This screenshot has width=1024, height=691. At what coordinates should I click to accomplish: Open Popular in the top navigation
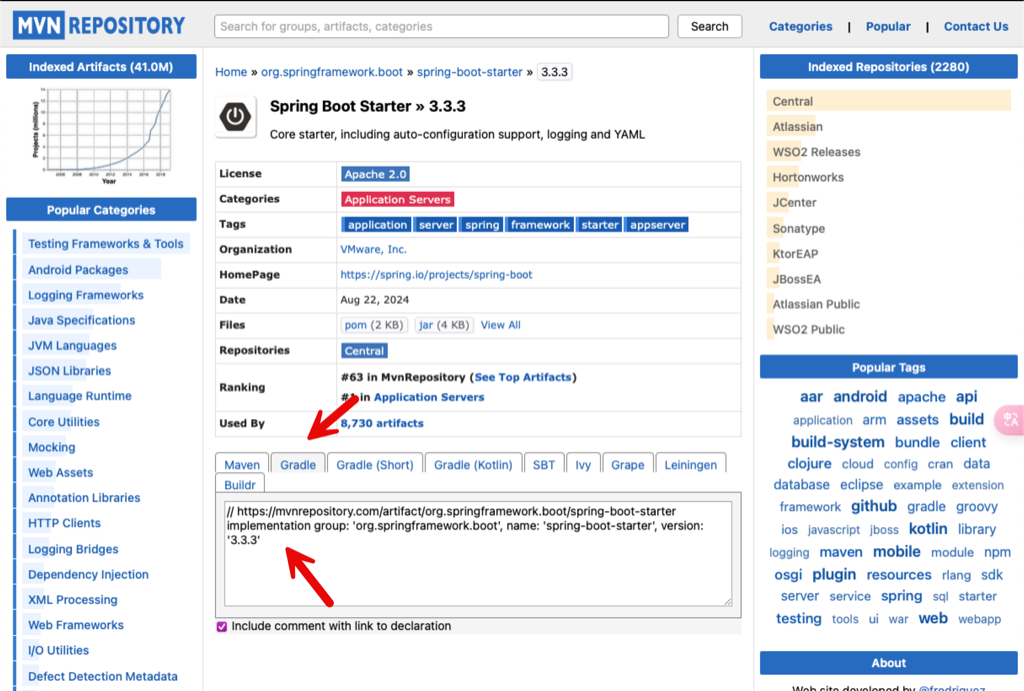(x=888, y=26)
